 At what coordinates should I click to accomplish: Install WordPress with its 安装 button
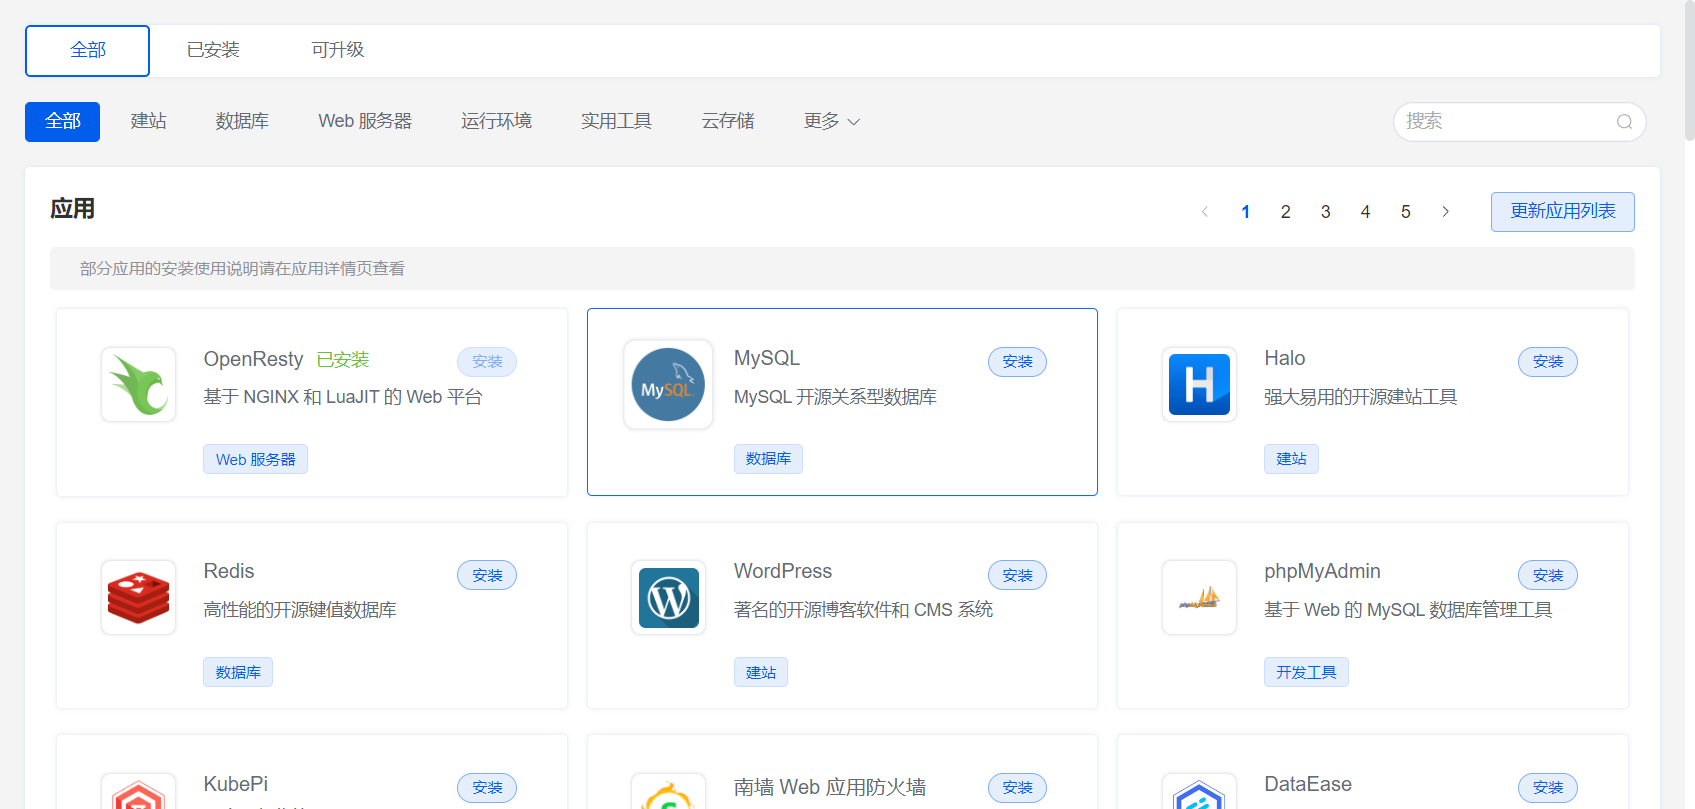coord(1017,575)
